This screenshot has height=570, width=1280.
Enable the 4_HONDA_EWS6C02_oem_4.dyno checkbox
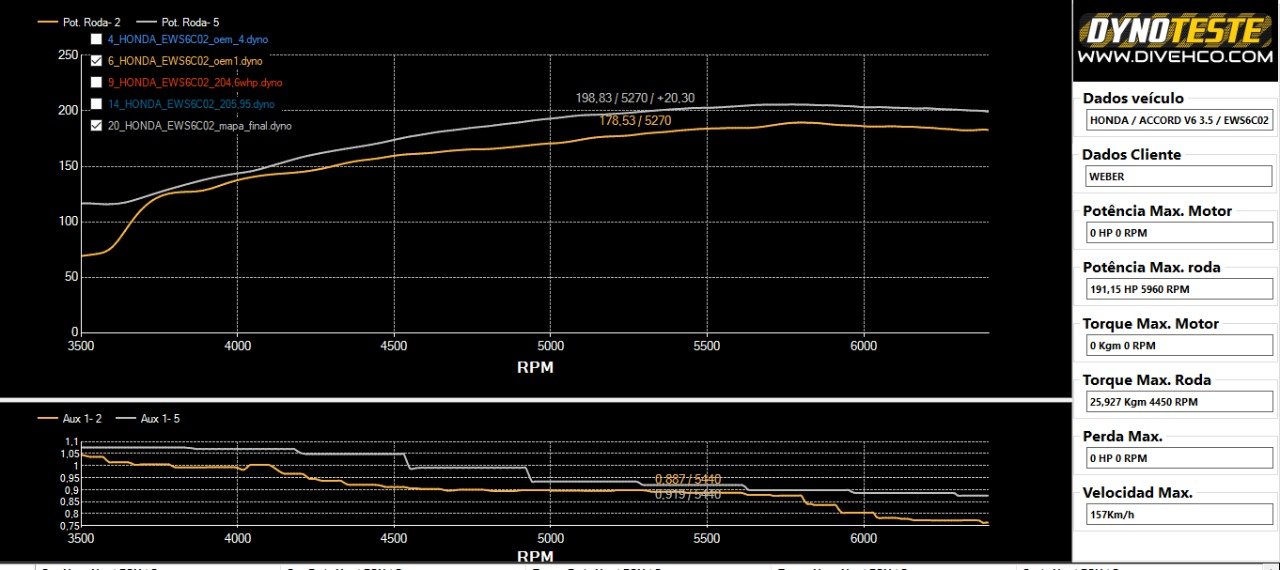[x=96, y=39]
